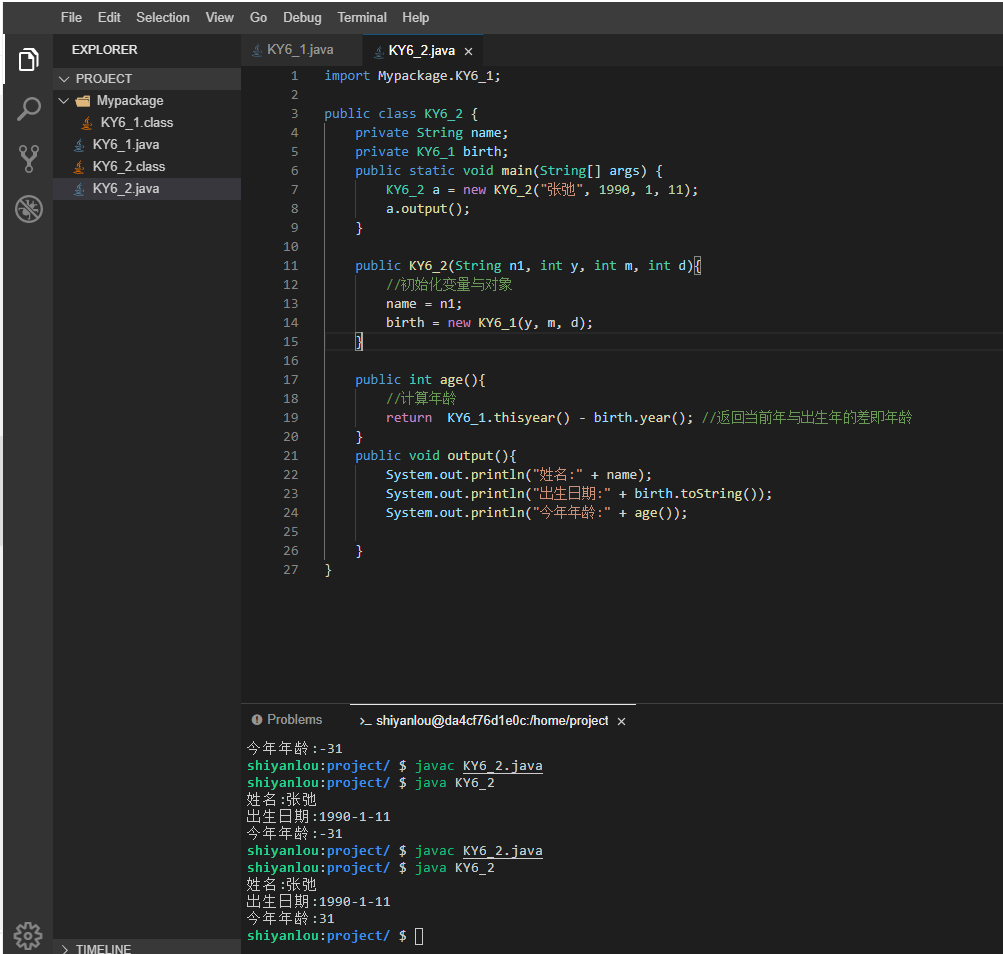
Task: Select the KY6_2.java editor tab
Action: pos(422,51)
